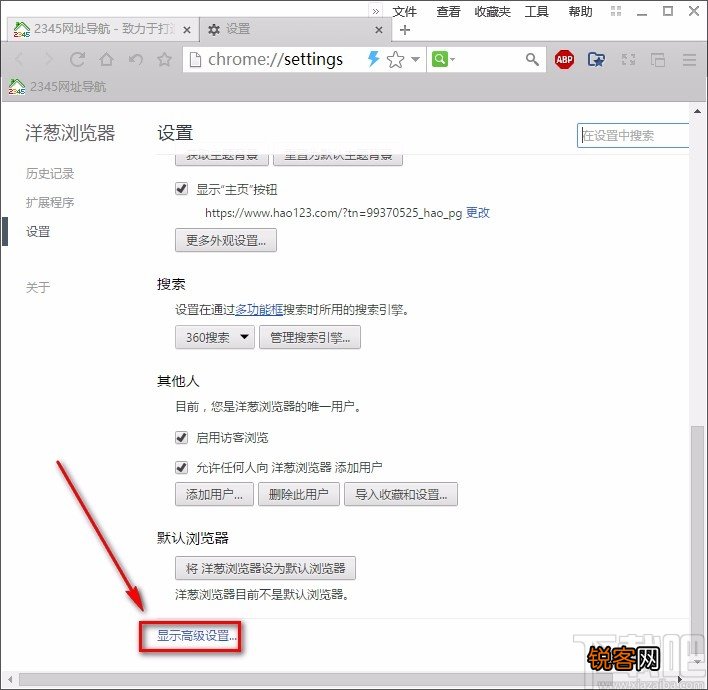Click the page icon in address bar
This screenshot has width=708, height=690.
tap(195, 59)
